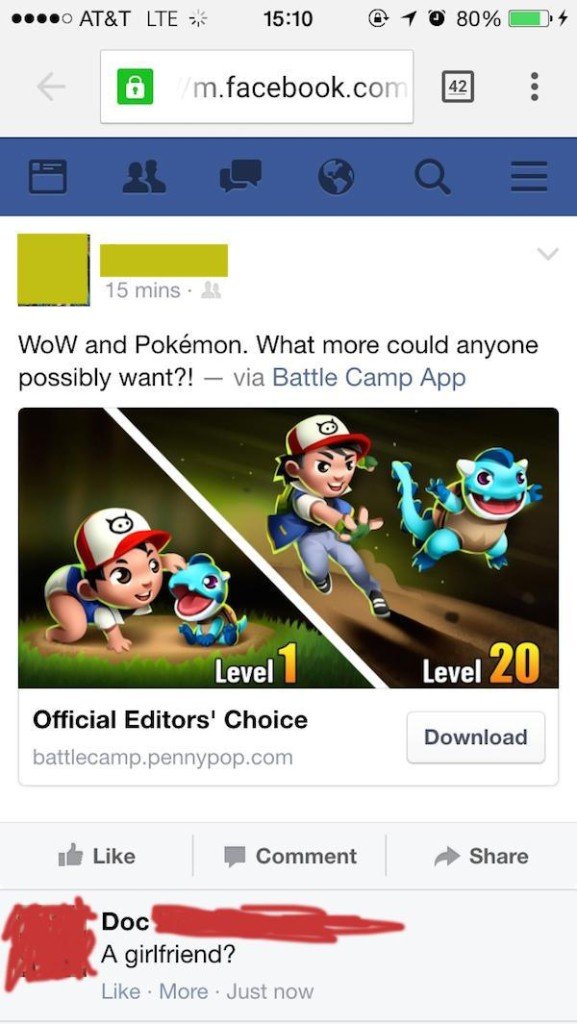This screenshot has width=577, height=1024.
Task: Expand the post options chevron
Action: coord(548,253)
